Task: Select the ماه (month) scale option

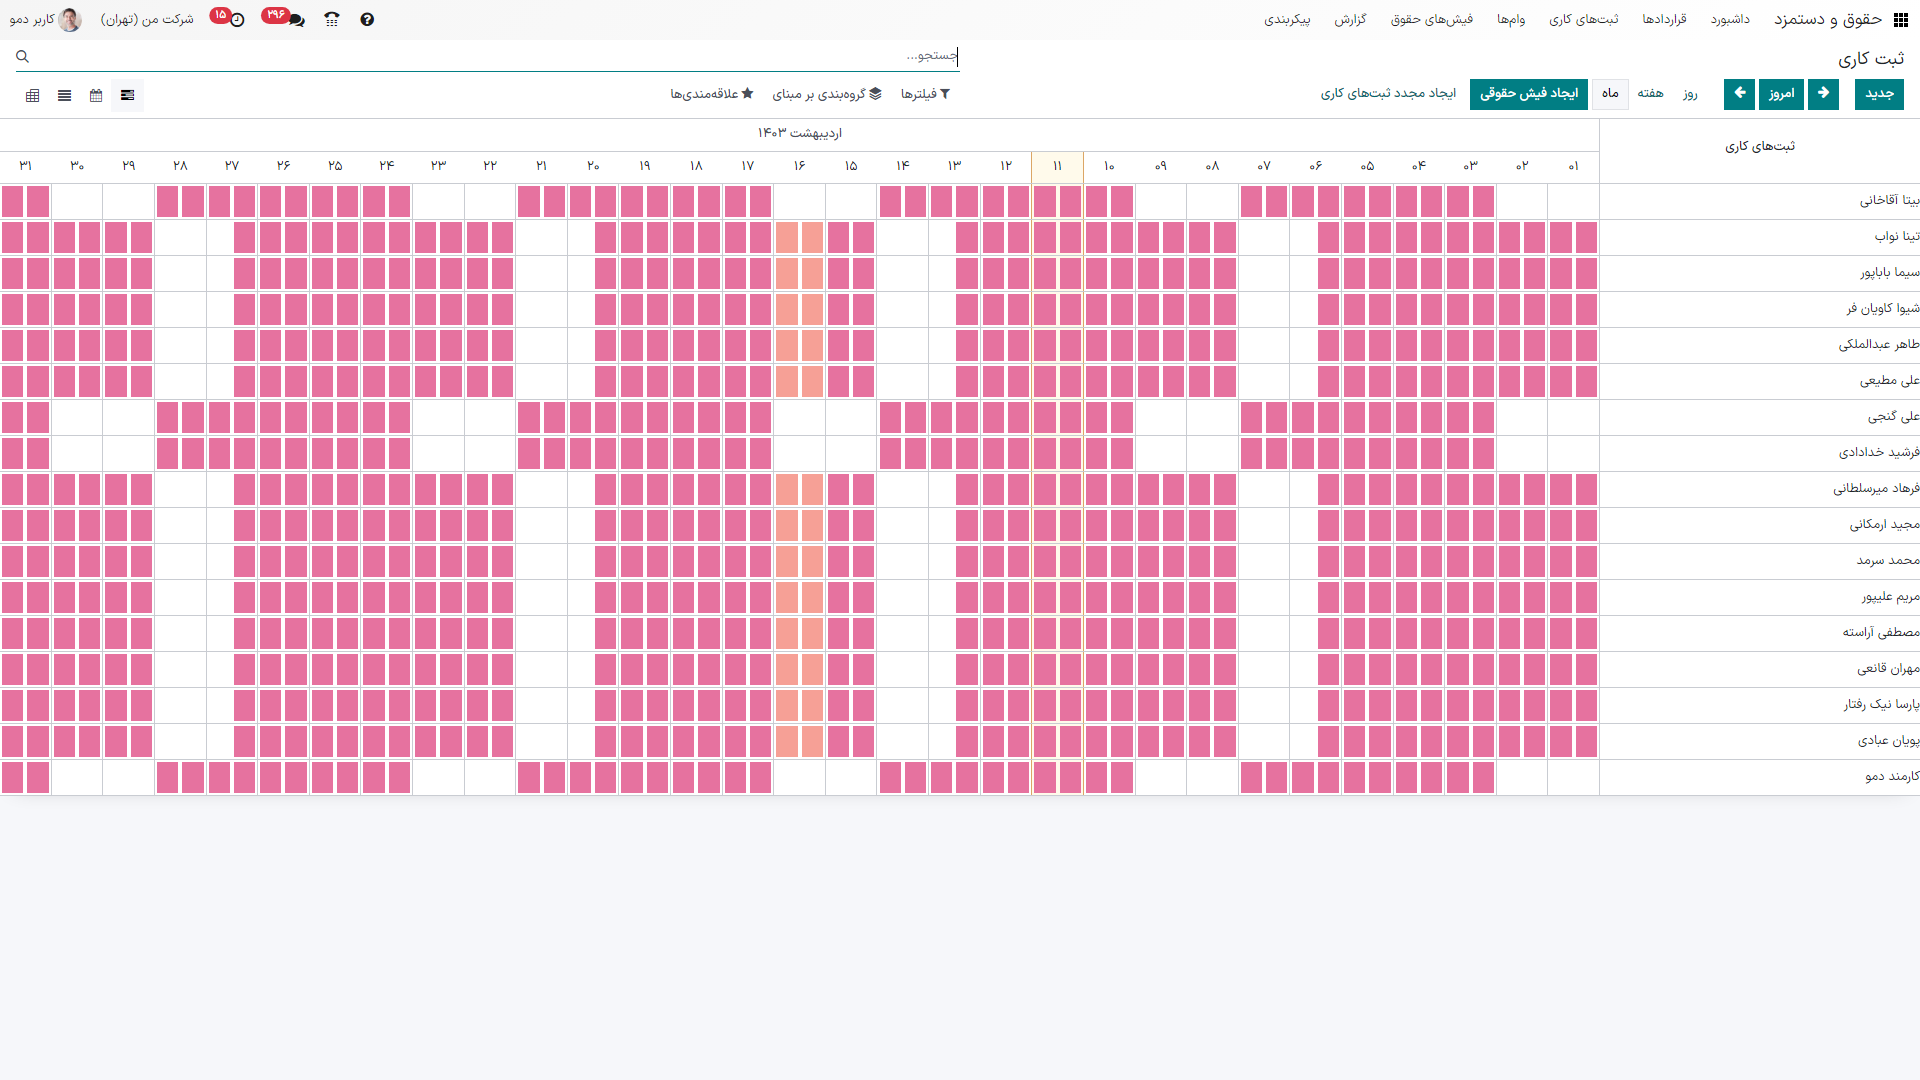Action: pyautogui.click(x=1610, y=94)
